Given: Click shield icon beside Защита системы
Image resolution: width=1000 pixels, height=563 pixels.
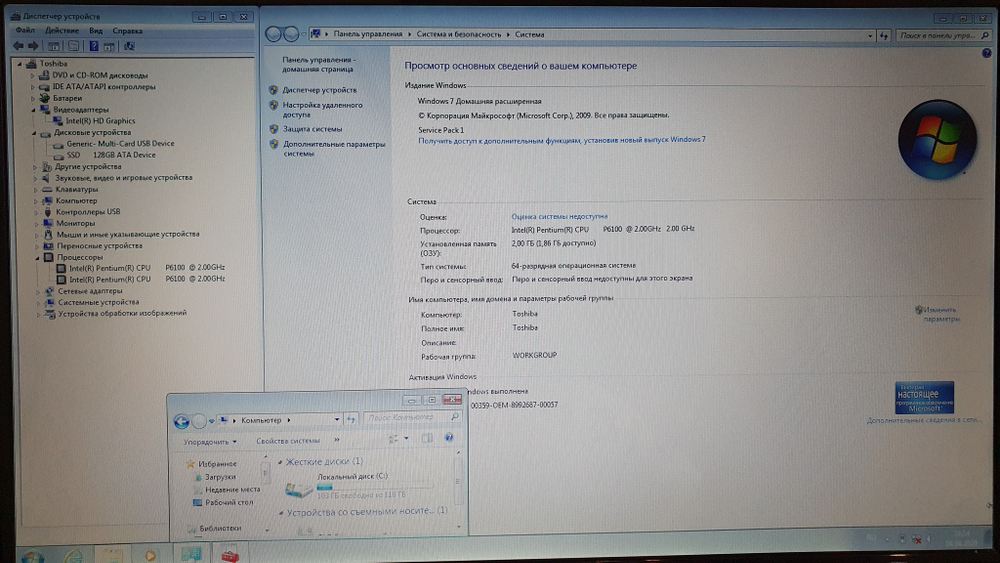Looking at the screenshot, I should (274, 129).
